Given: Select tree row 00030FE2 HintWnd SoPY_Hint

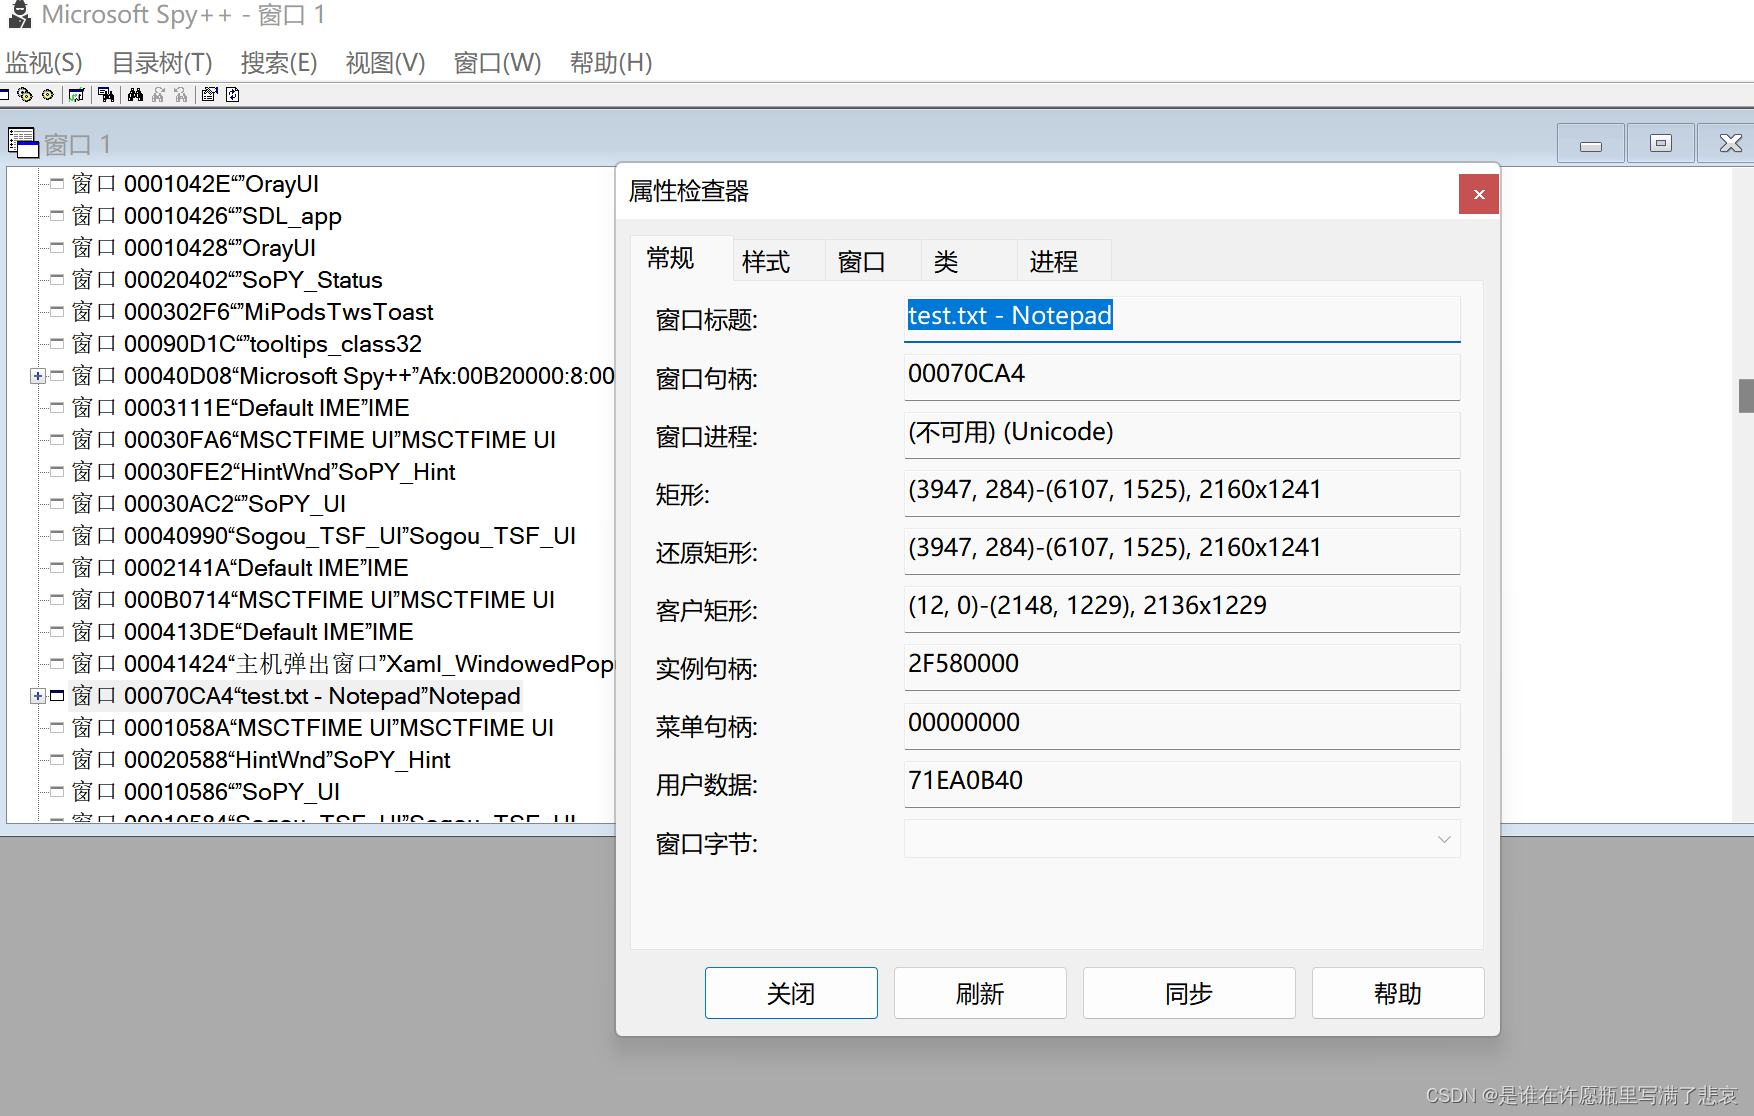Looking at the screenshot, I should [264, 472].
